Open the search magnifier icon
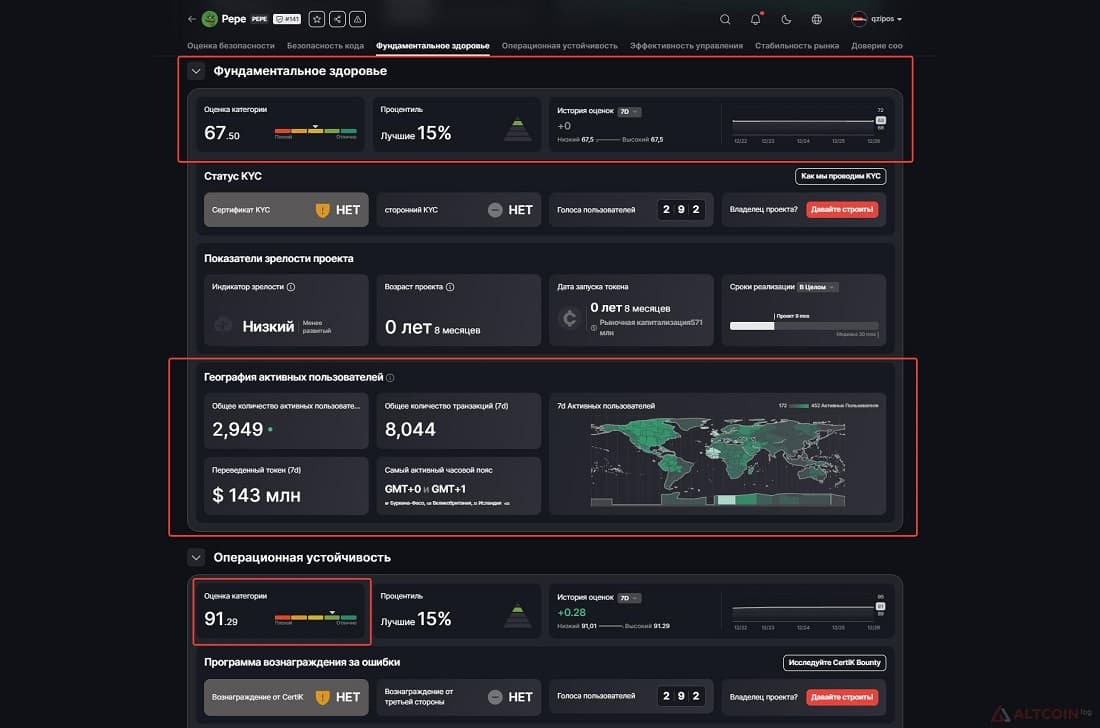 [x=725, y=20]
